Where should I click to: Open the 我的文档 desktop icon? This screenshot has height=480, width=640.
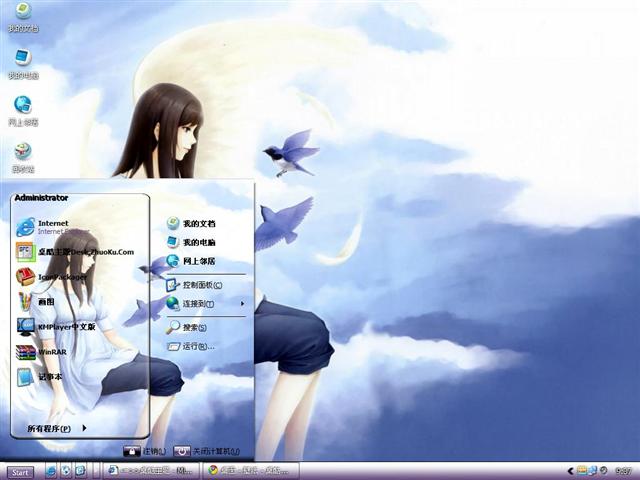pyautogui.click(x=23, y=17)
